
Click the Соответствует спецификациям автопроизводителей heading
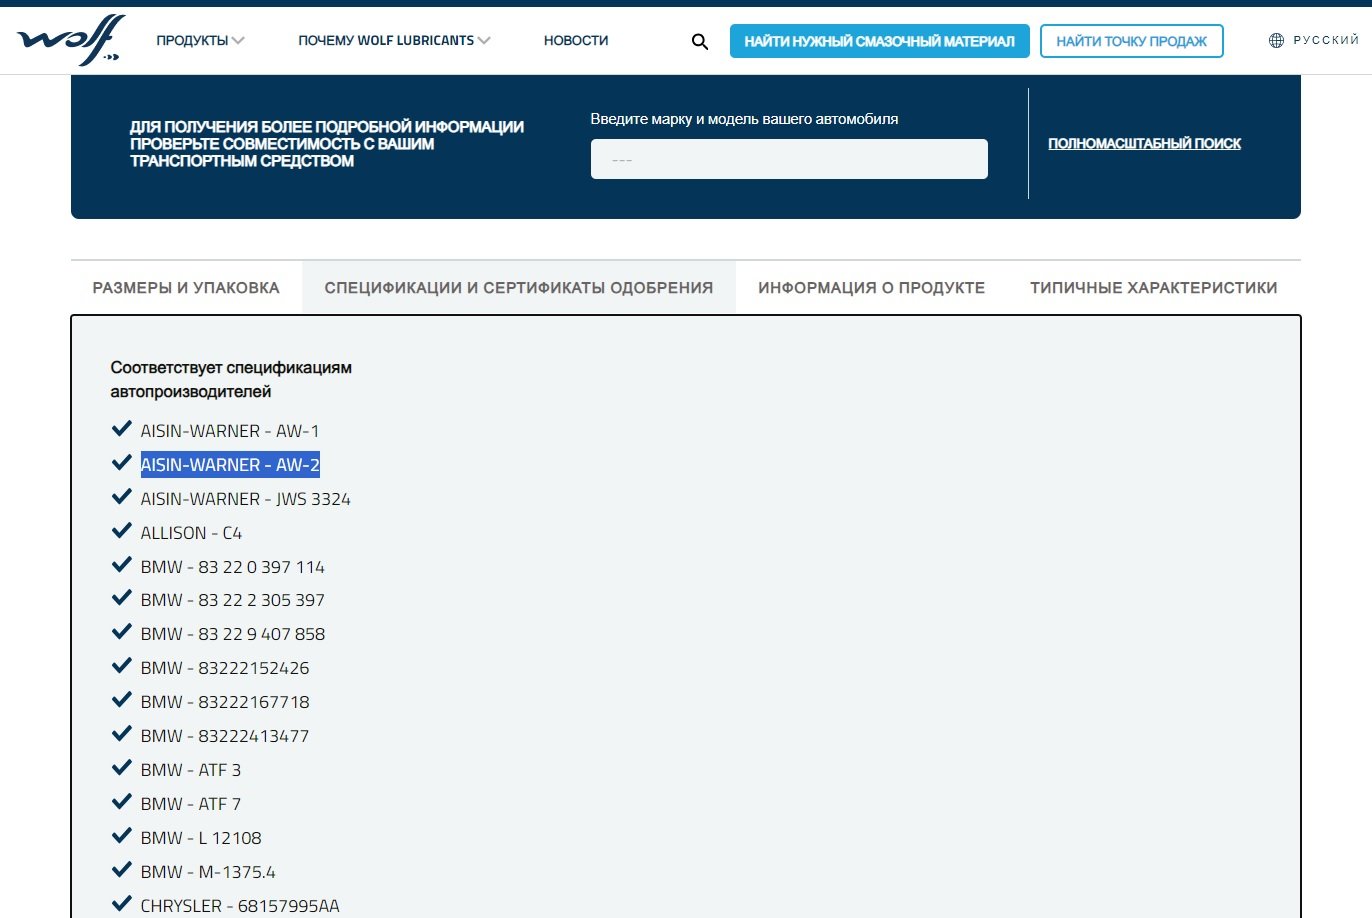[231, 380]
